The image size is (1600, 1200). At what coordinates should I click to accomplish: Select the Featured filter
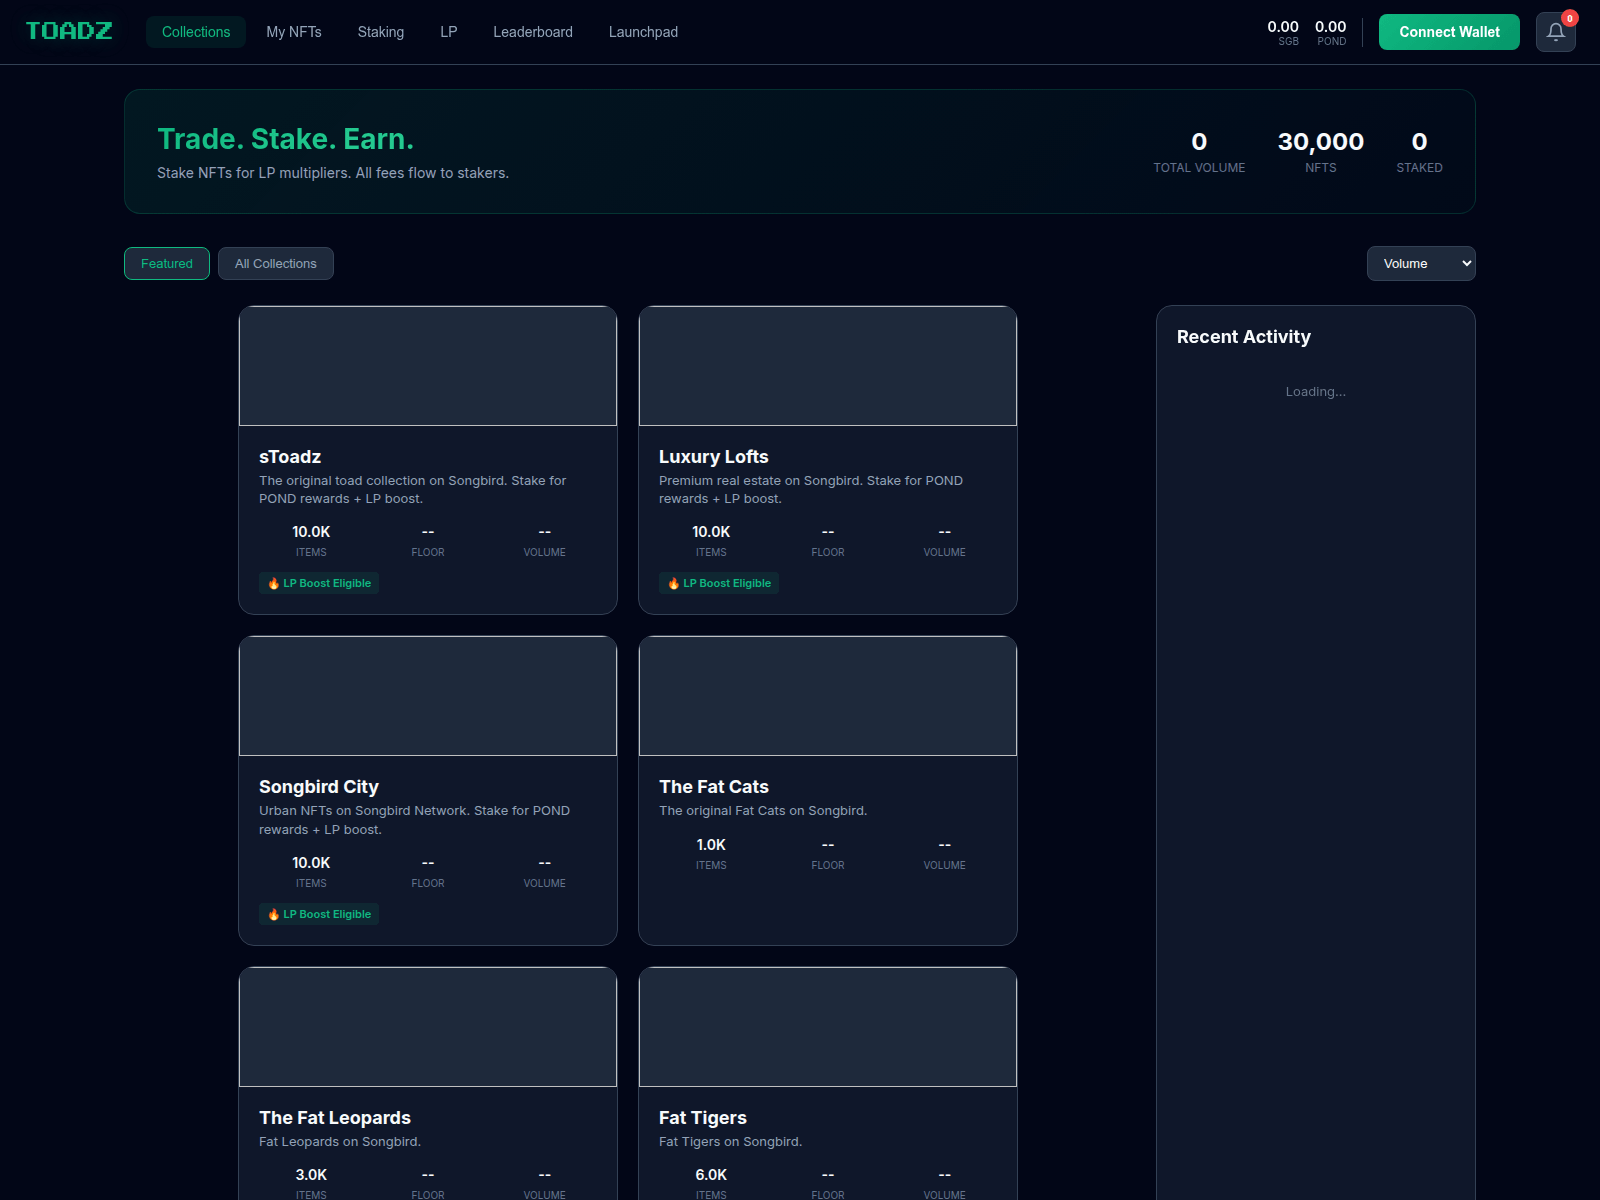pos(166,263)
